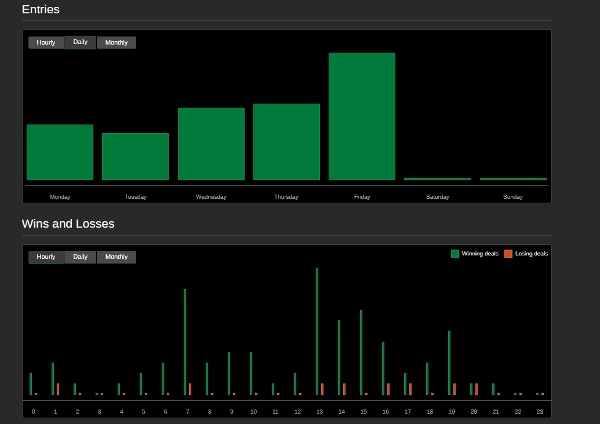The height and width of the screenshot is (424, 600).
Task: Toggle Winning deals legend swatch
Action: point(455,254)
